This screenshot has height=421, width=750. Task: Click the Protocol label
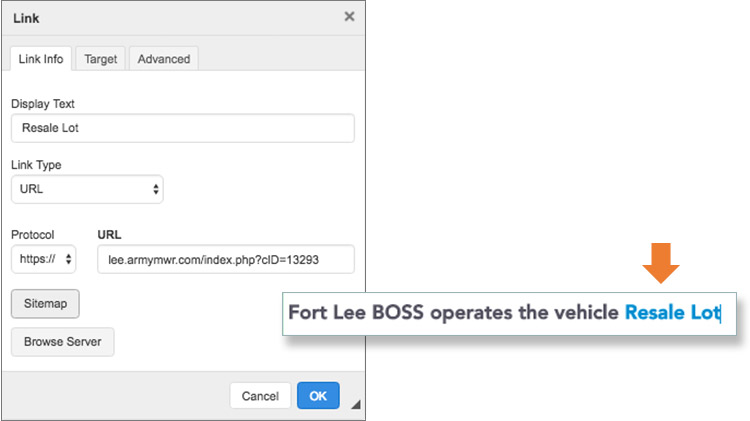(x=33, y=234)
